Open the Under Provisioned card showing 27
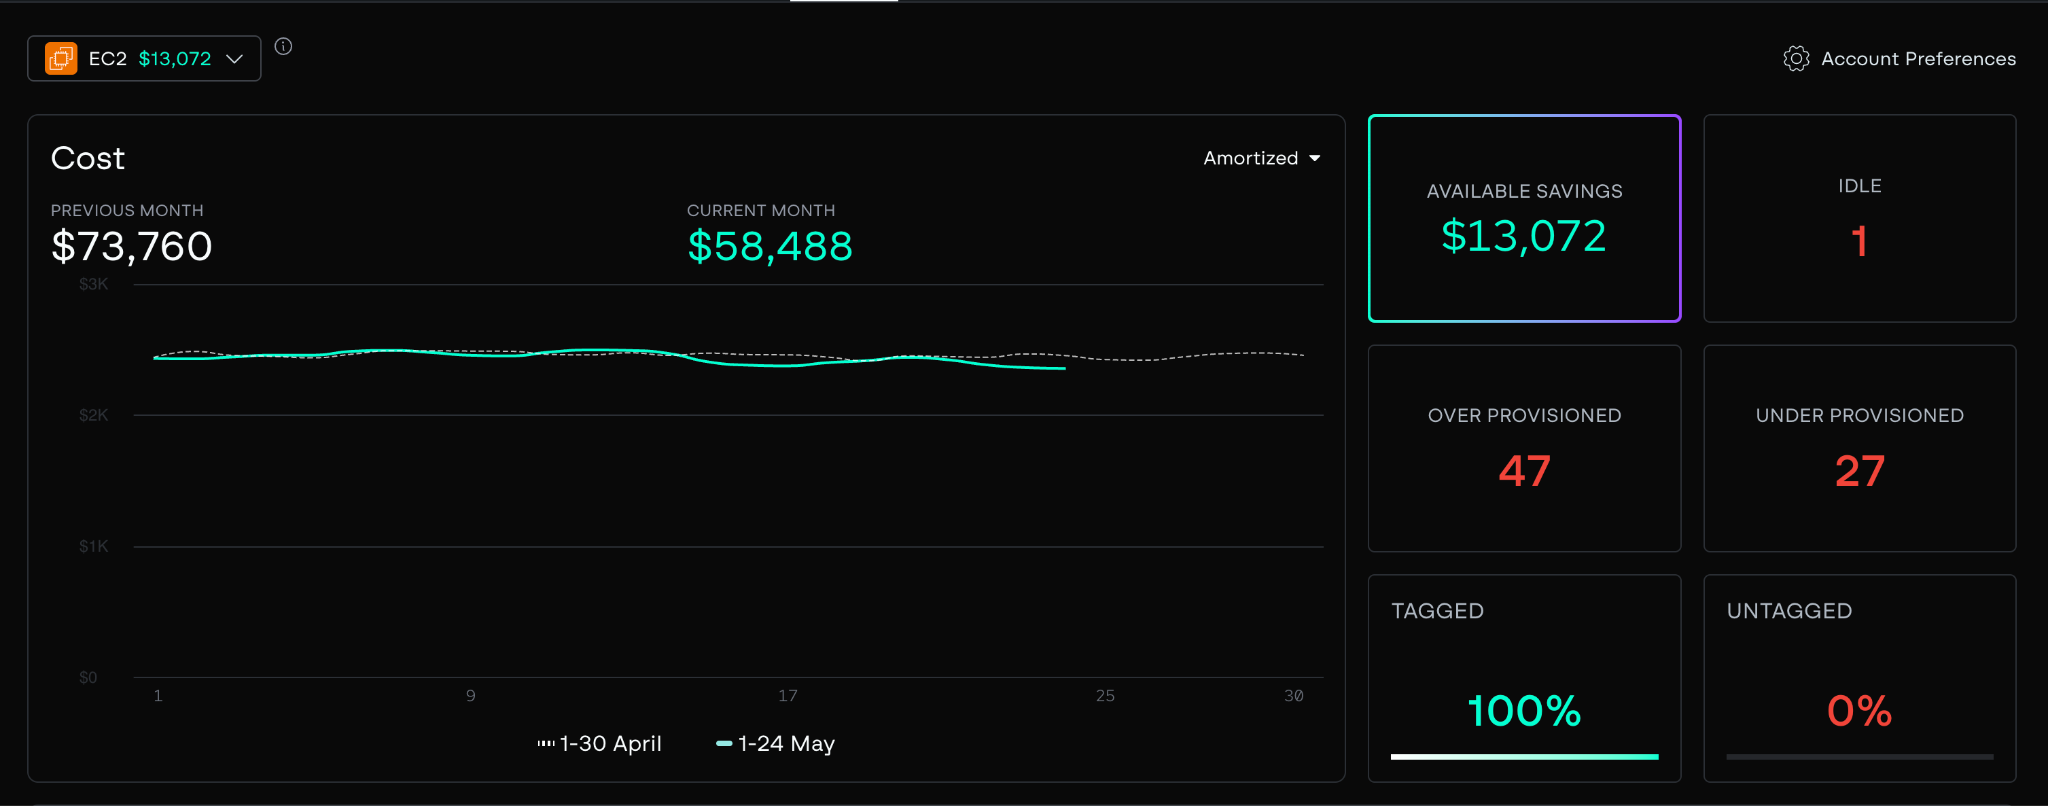The width and height of the screenshot is (2048, 806). coord(1859,448)
